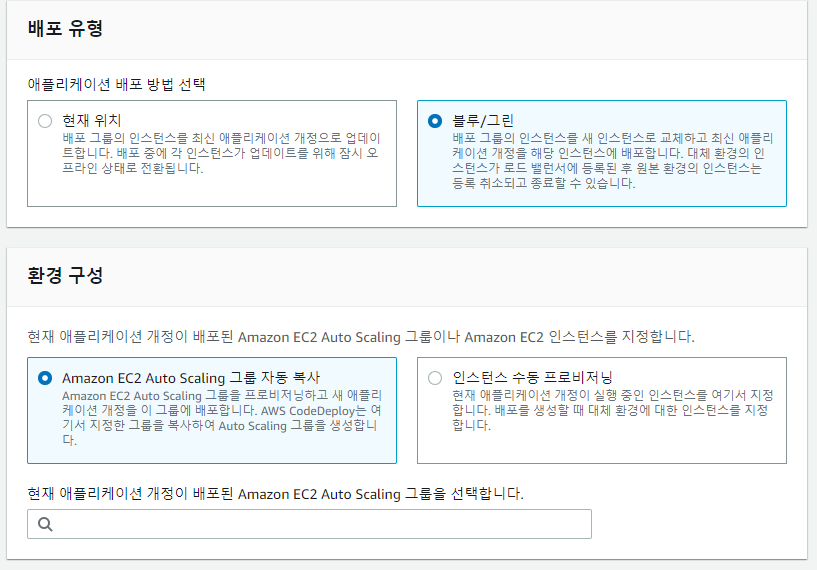The width and height of the screenshot is (817, 570).
Task: Click the 배포 유형 section heading
Action: click(65, 28)
